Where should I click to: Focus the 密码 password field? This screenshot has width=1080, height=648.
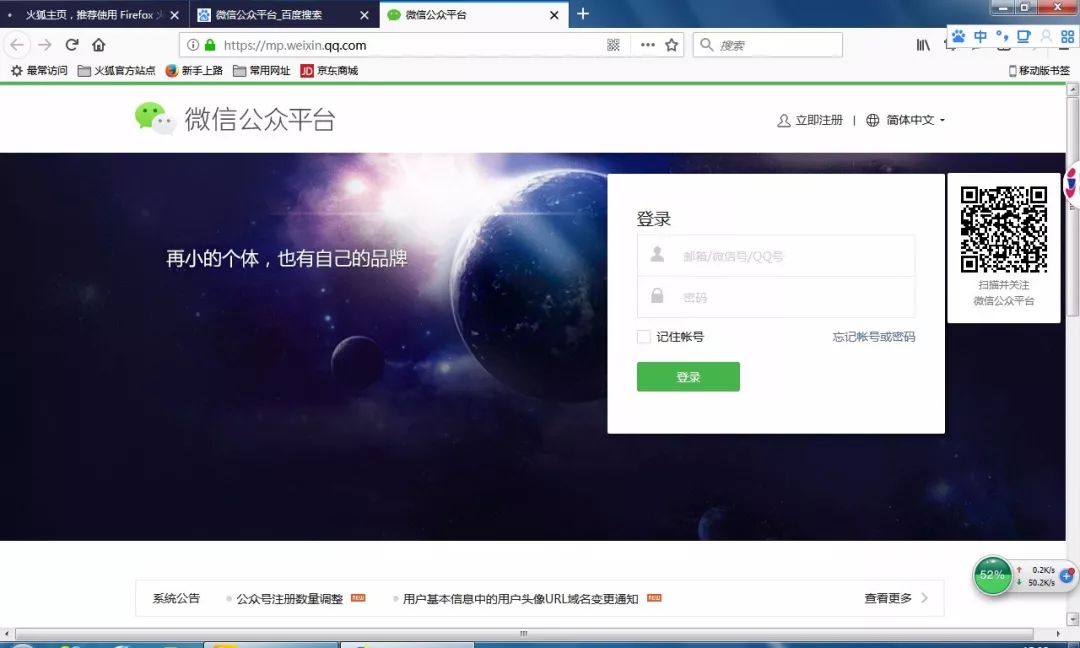(x=776, y=297)
